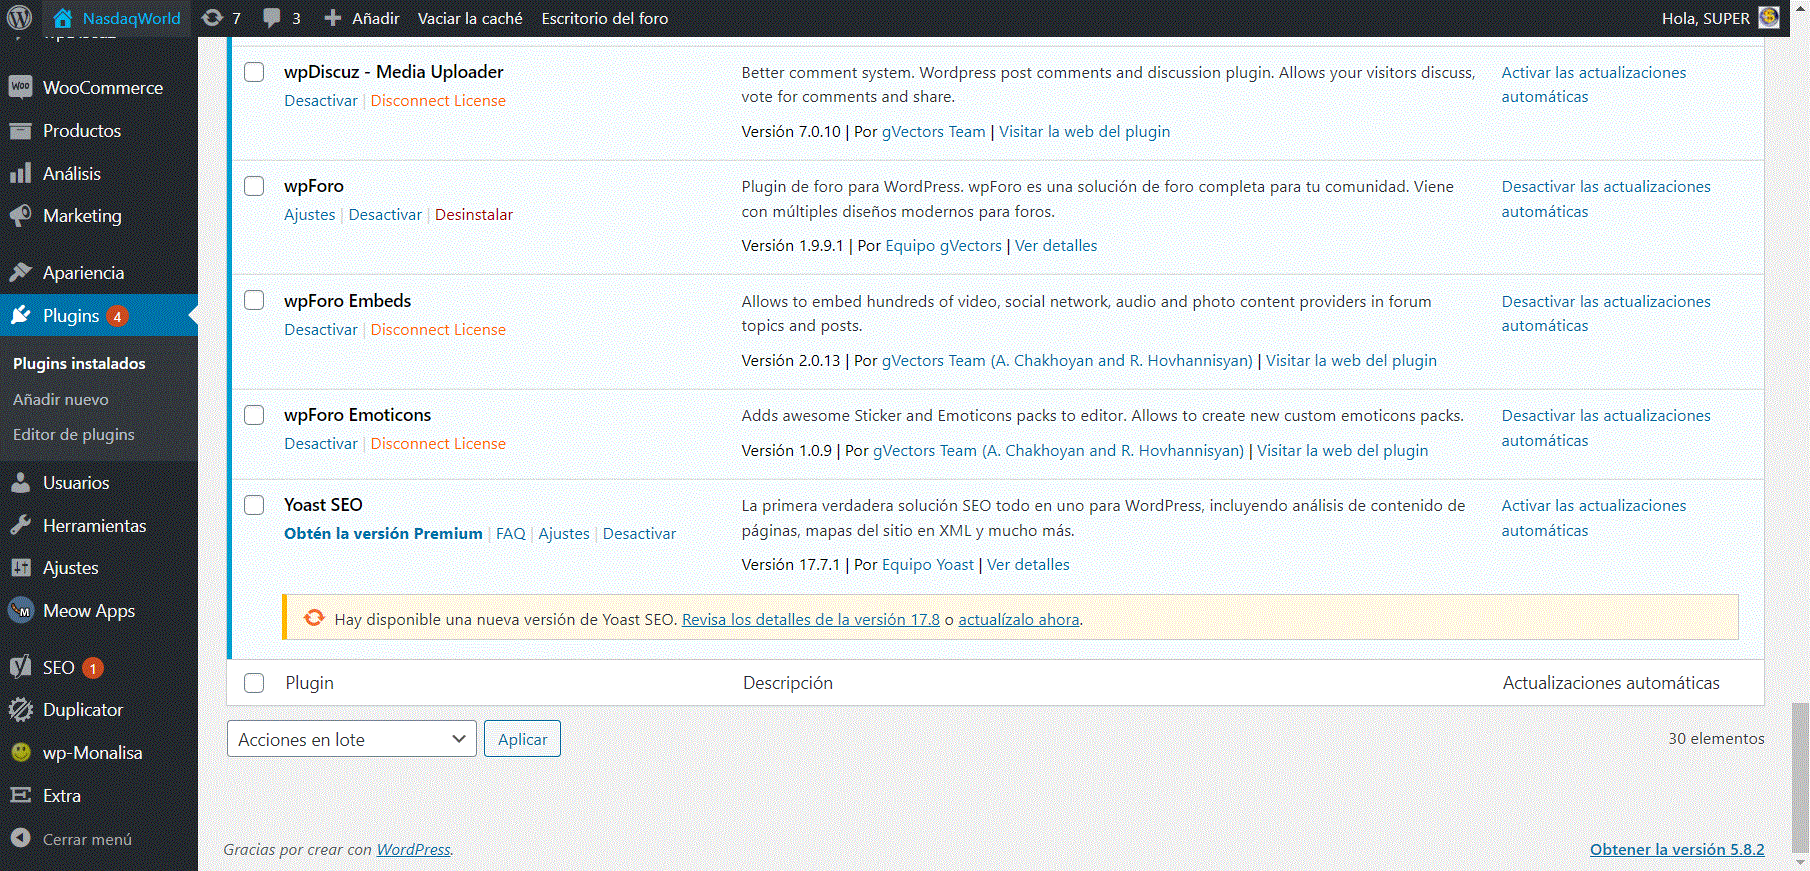Click actualízalo ahora for Yoast SEO
This screenshot has width=1810, height=871.
coord(1019,619)
